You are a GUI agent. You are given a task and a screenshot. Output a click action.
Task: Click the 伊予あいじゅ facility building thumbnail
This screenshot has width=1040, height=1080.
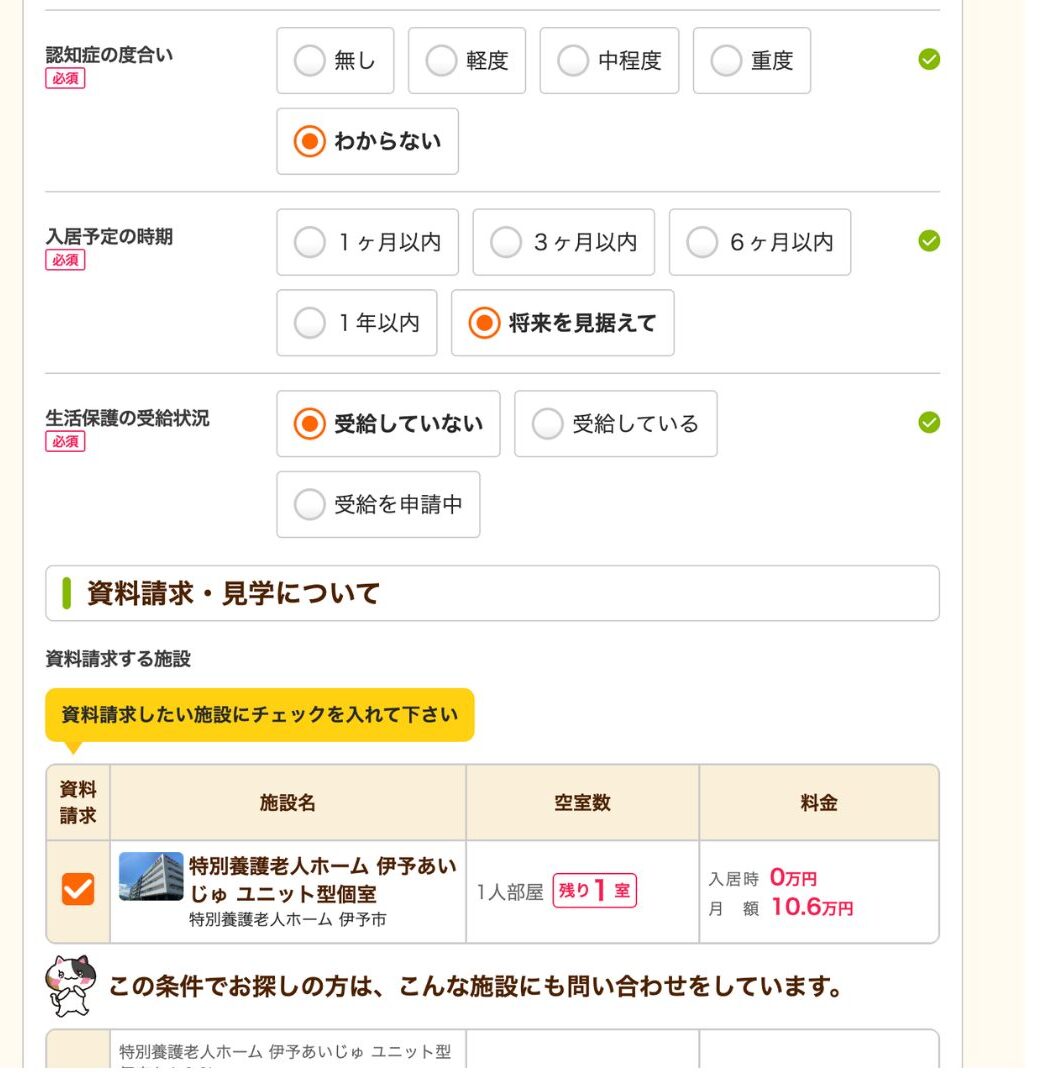(x=151, y=877)
